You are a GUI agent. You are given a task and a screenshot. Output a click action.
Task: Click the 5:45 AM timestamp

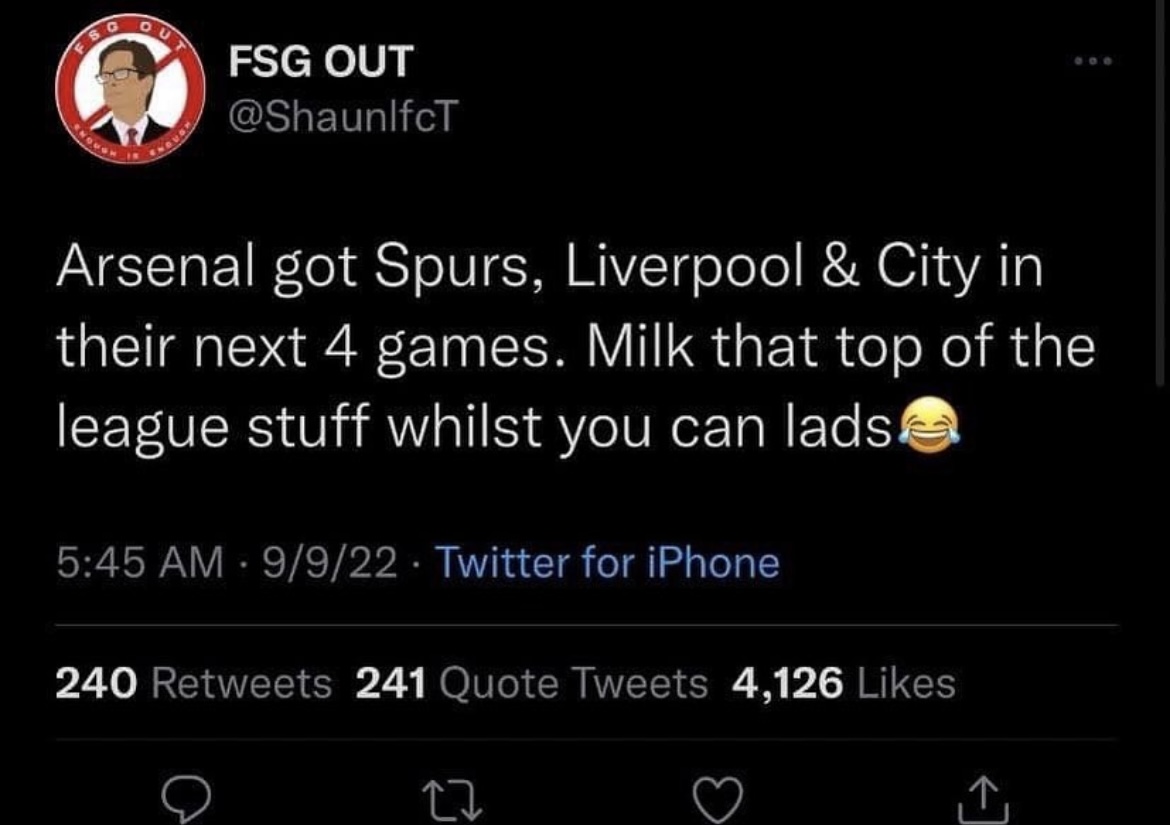pyautogui.click(x=140, y=563)
